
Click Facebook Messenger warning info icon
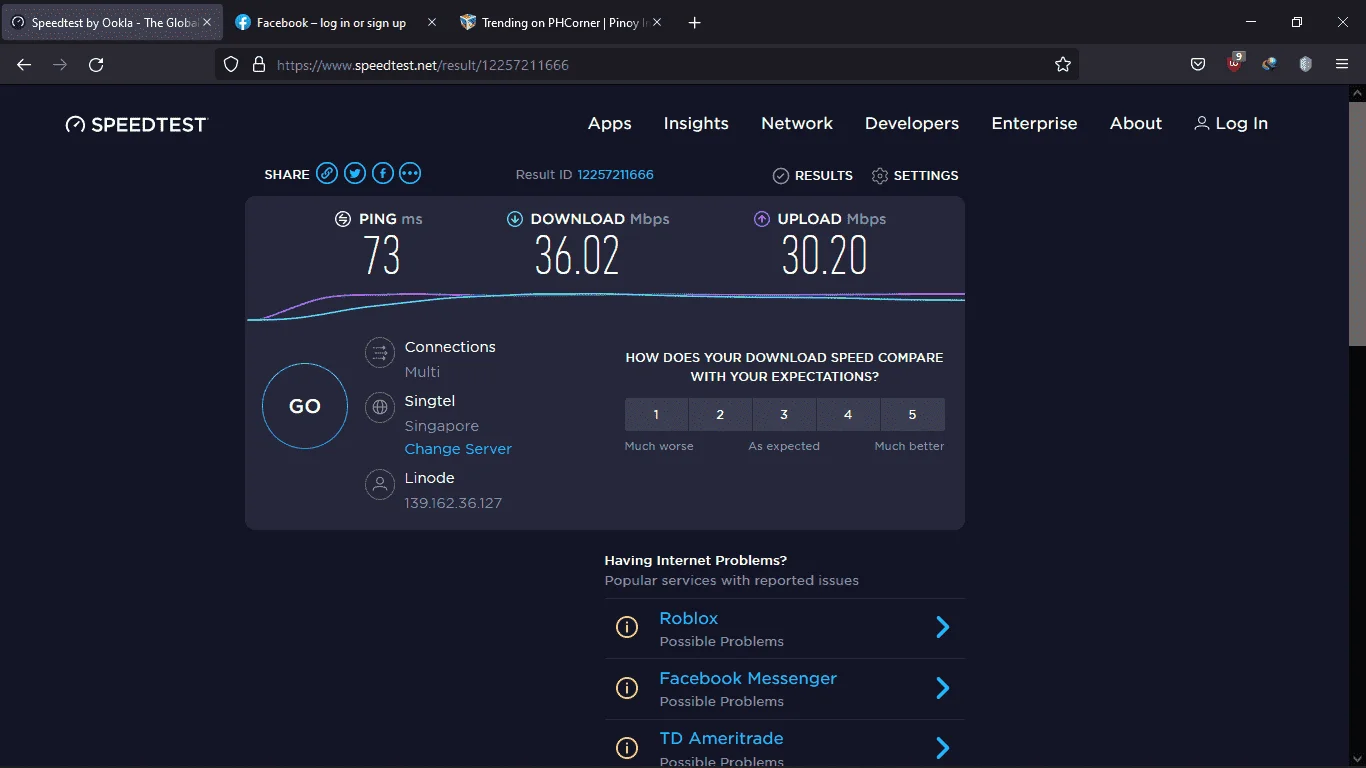coord(627,688)
